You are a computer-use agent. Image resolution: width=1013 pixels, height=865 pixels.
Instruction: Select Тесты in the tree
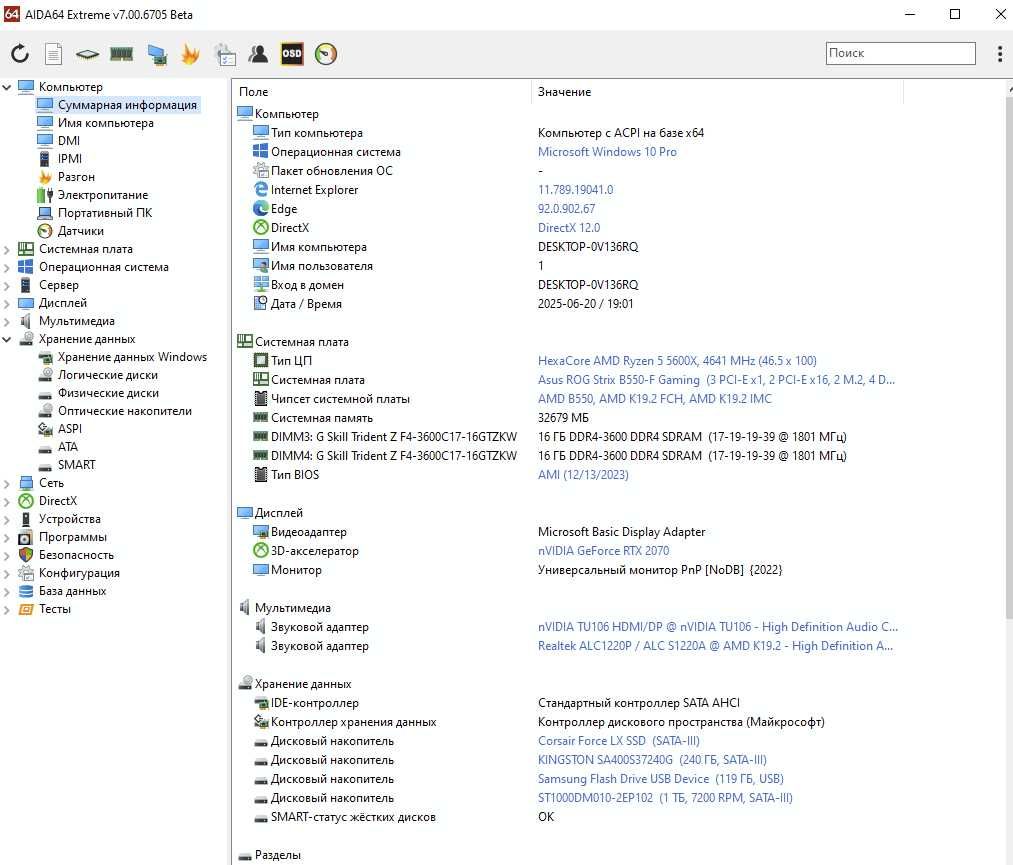54,609
